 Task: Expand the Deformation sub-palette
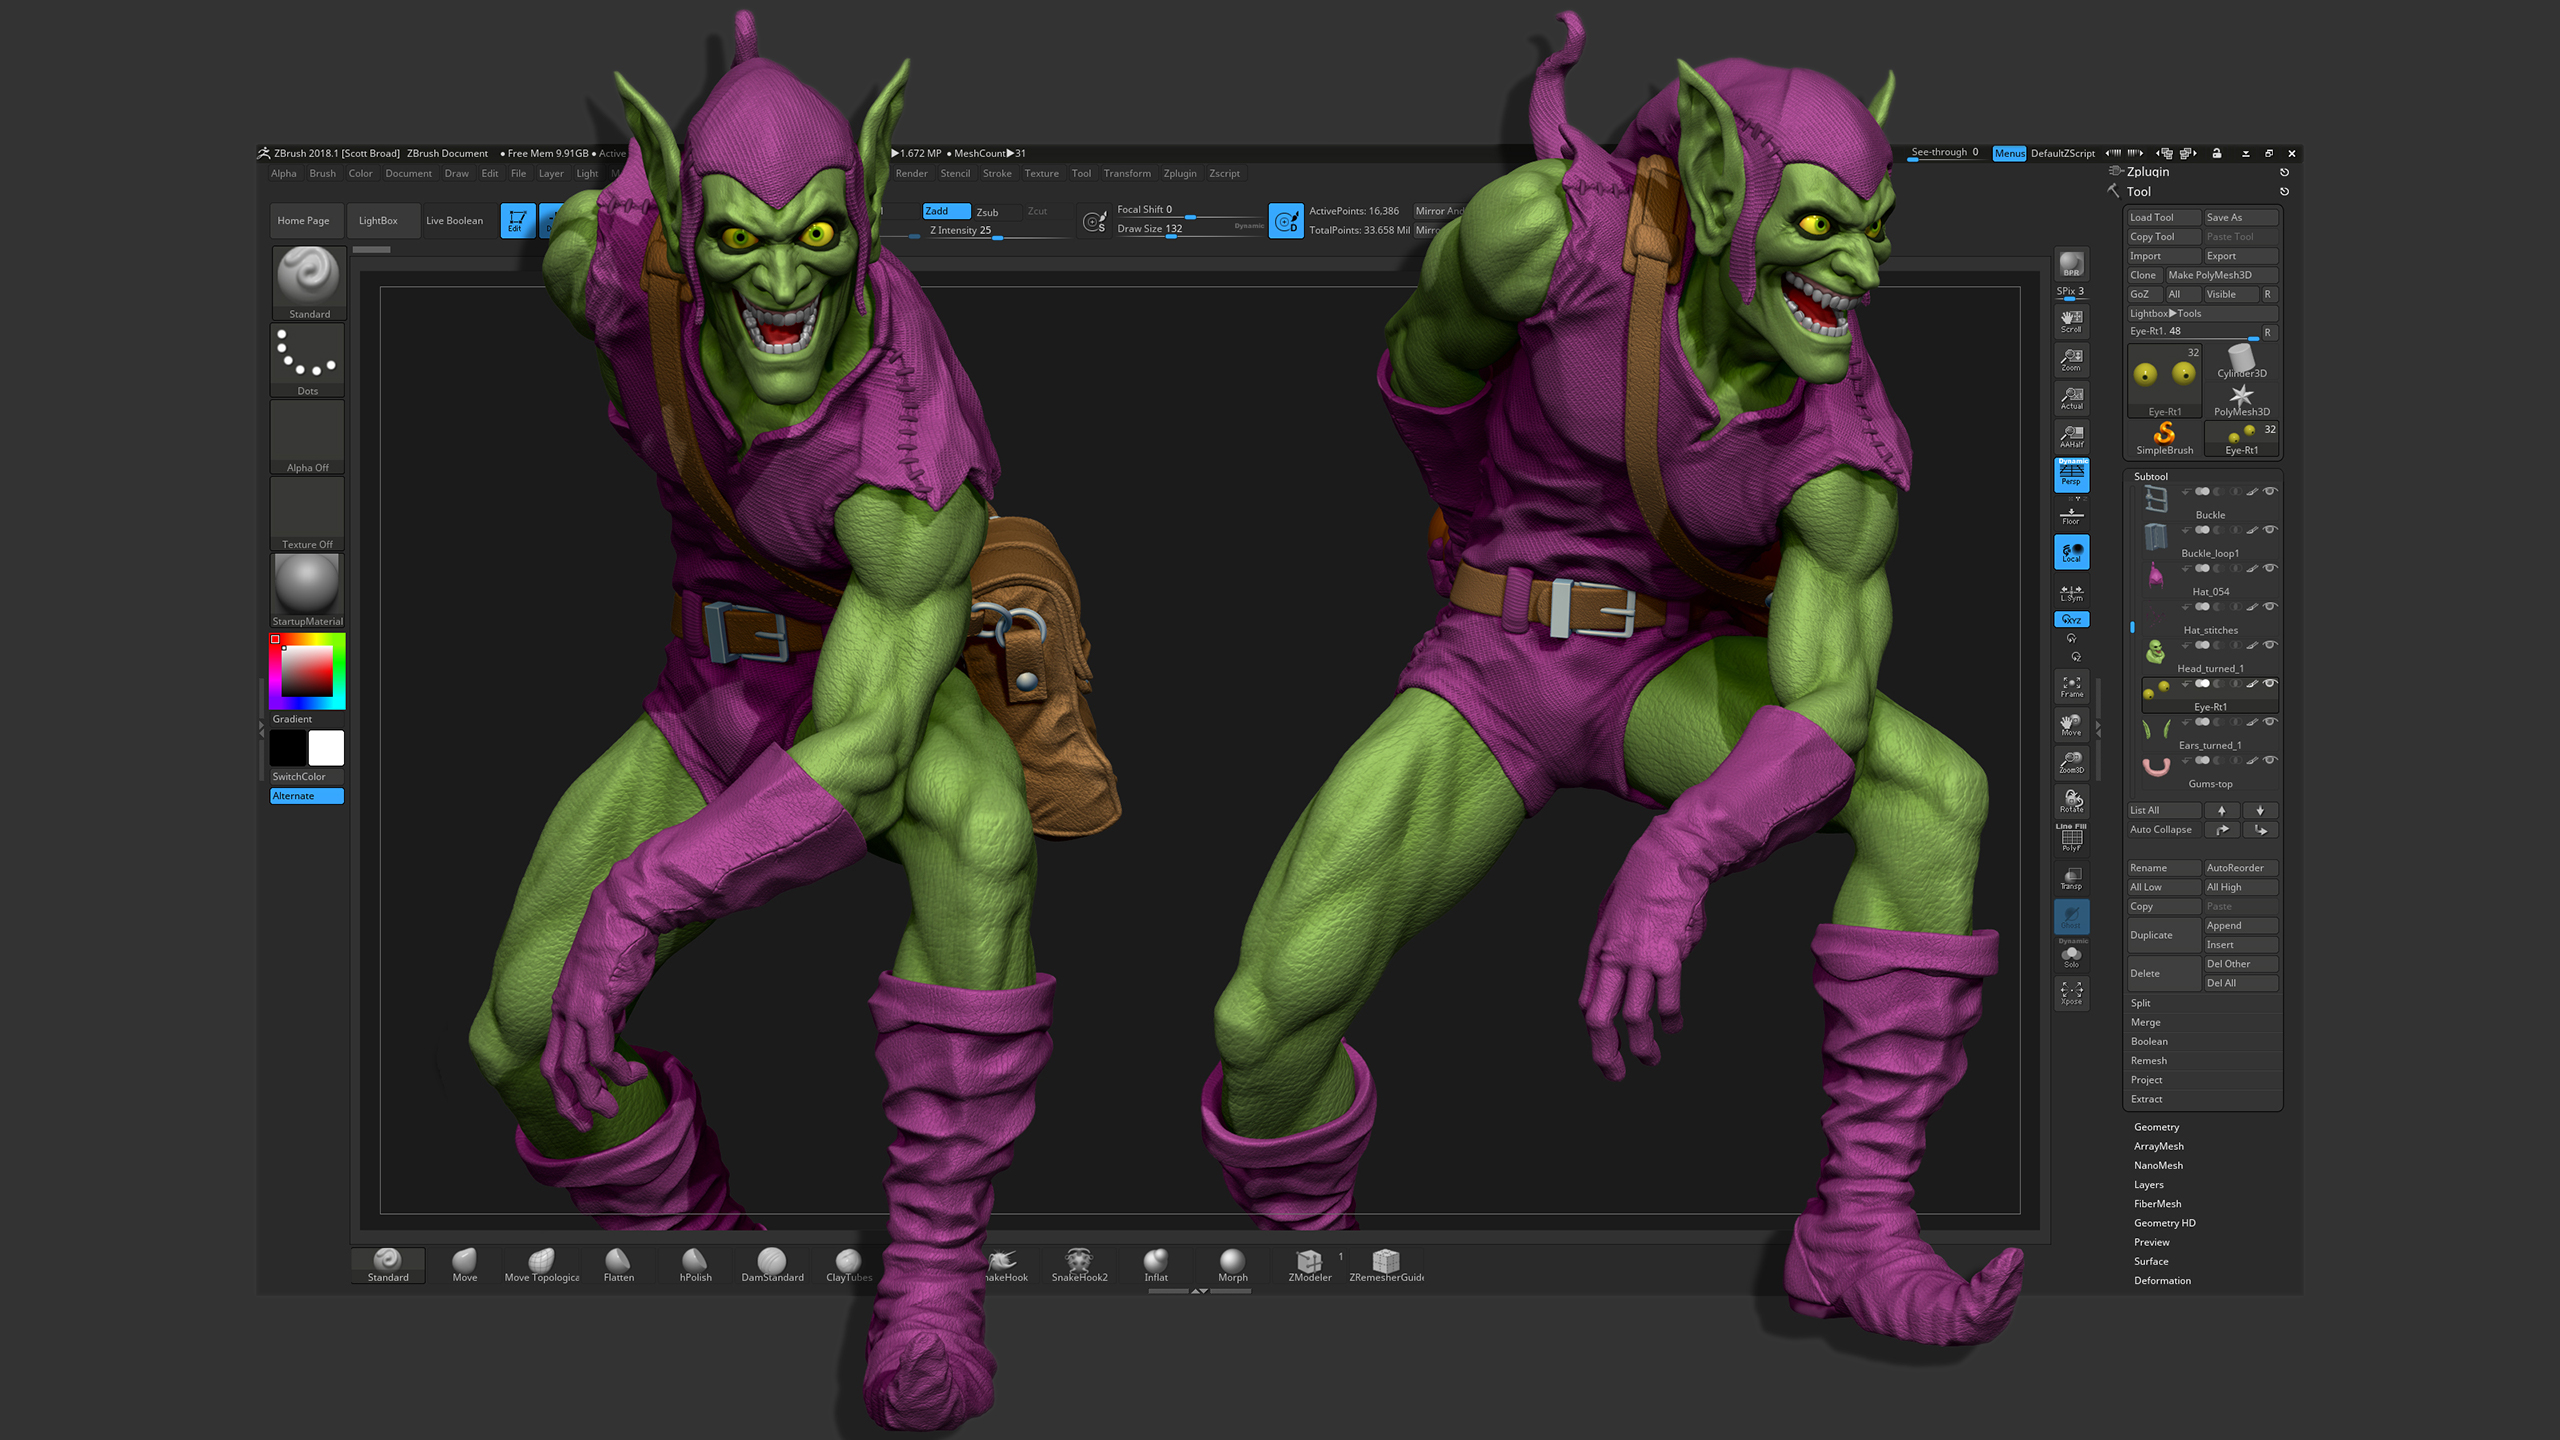tap(2162, 1281)
